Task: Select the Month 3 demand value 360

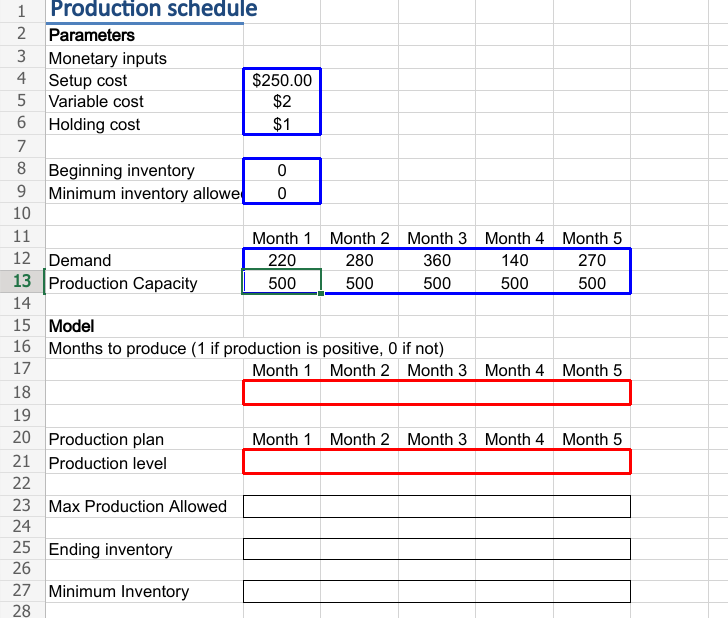Action: pos(437,260)
